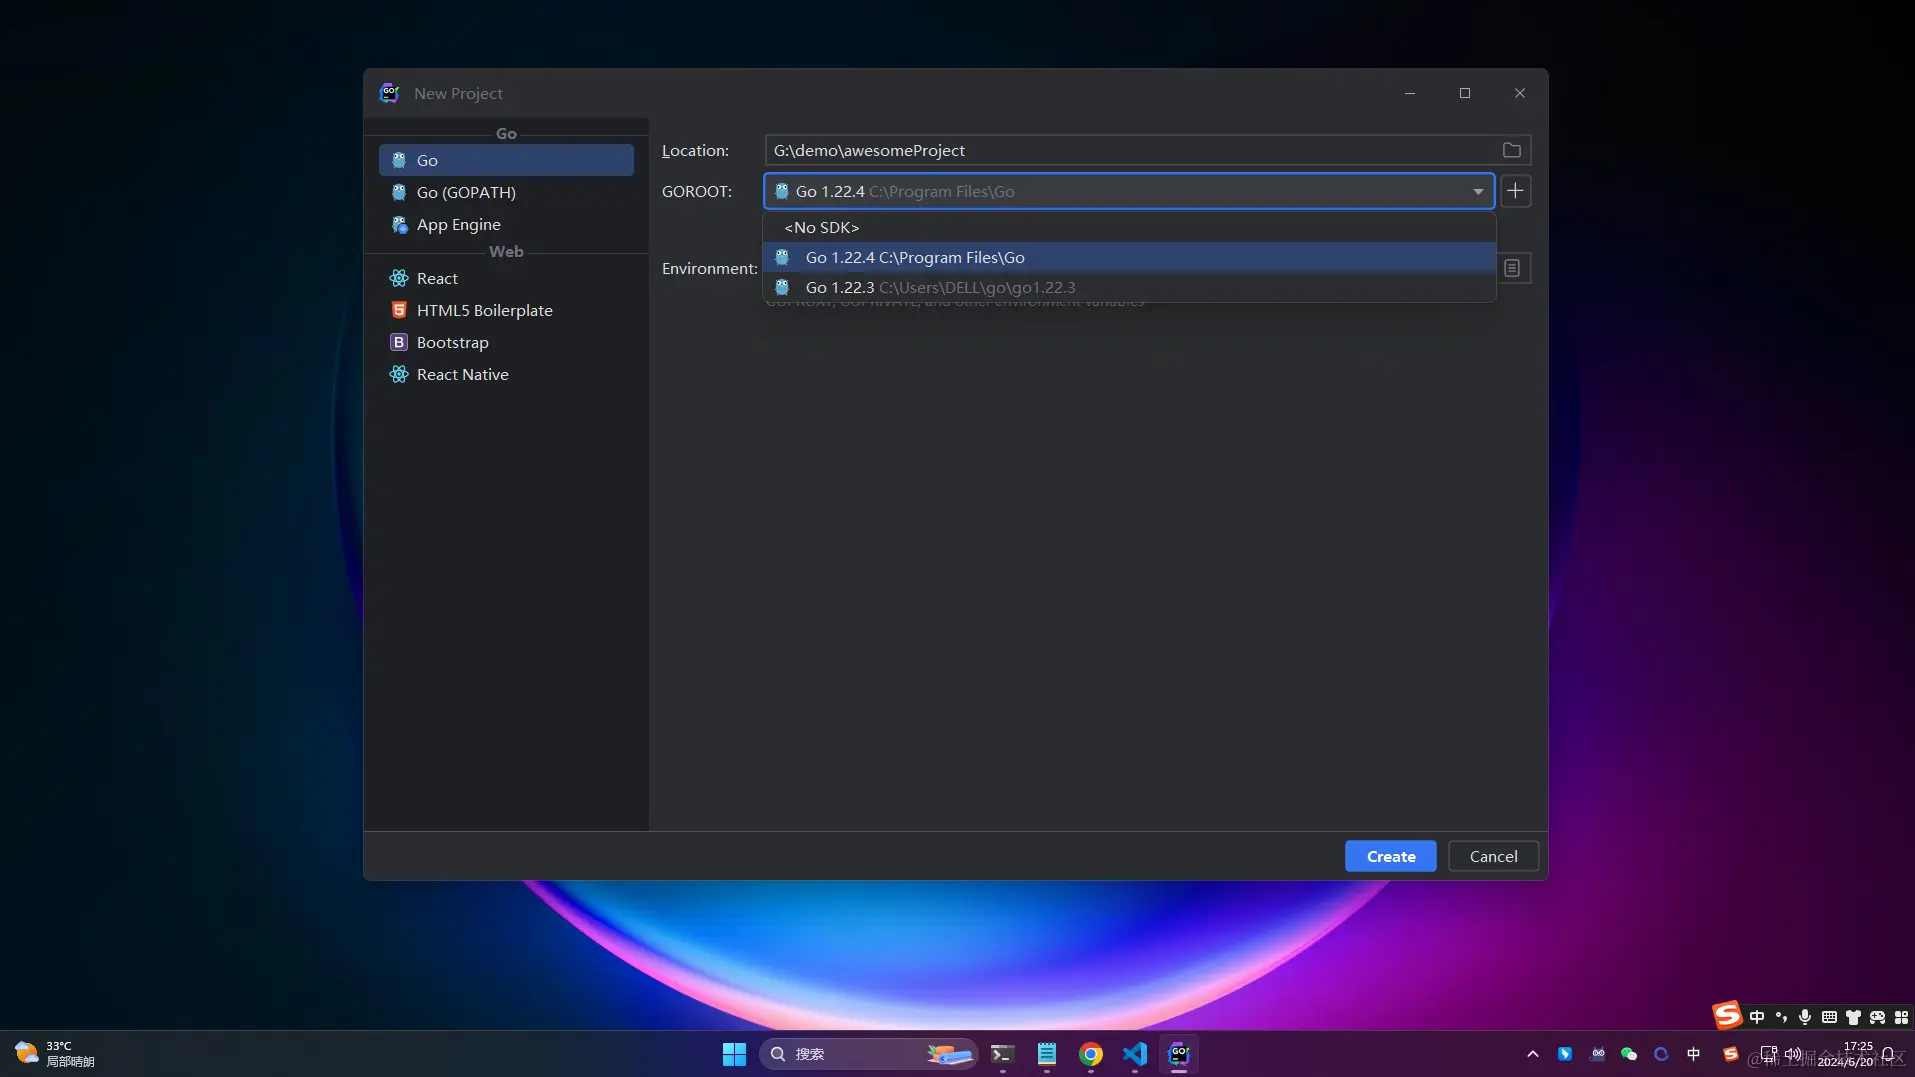Show hidden system tray icons
This screenshot has width=1915, height=1077.
click(1533, 1054)
